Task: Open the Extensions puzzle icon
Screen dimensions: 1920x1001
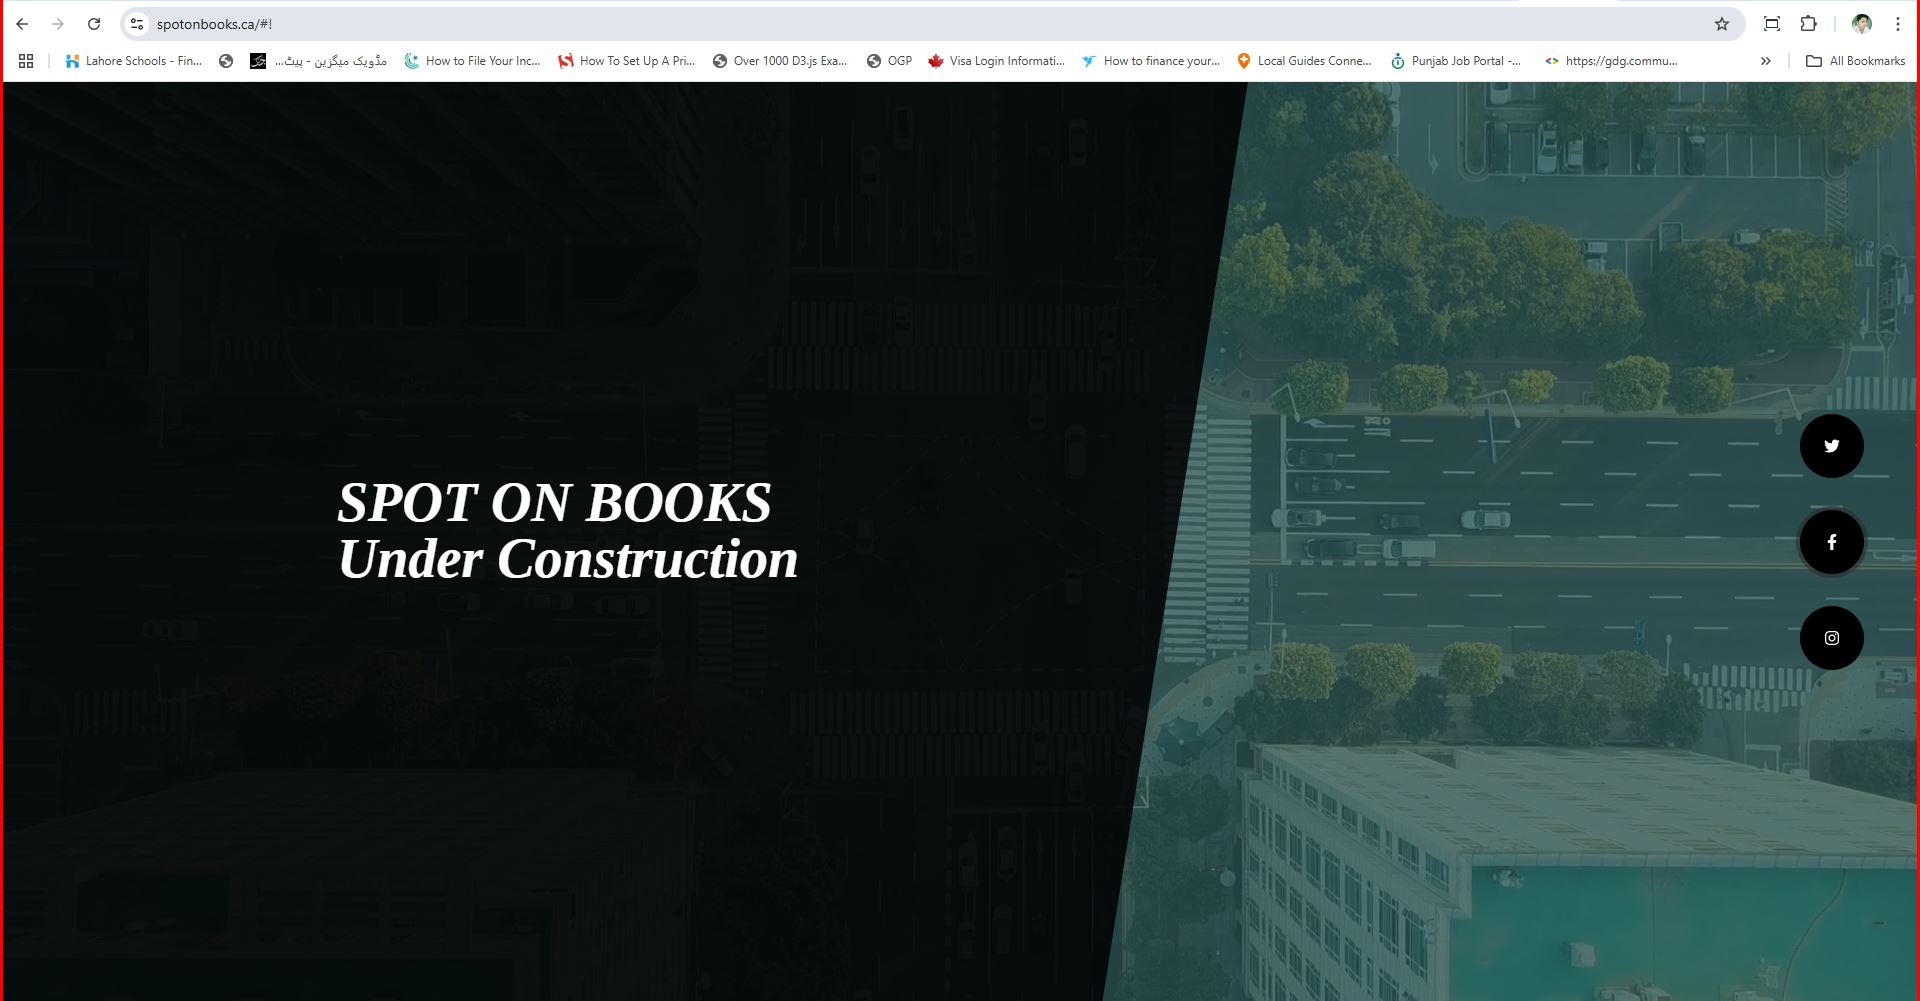Action: [x=1808, y=24]
